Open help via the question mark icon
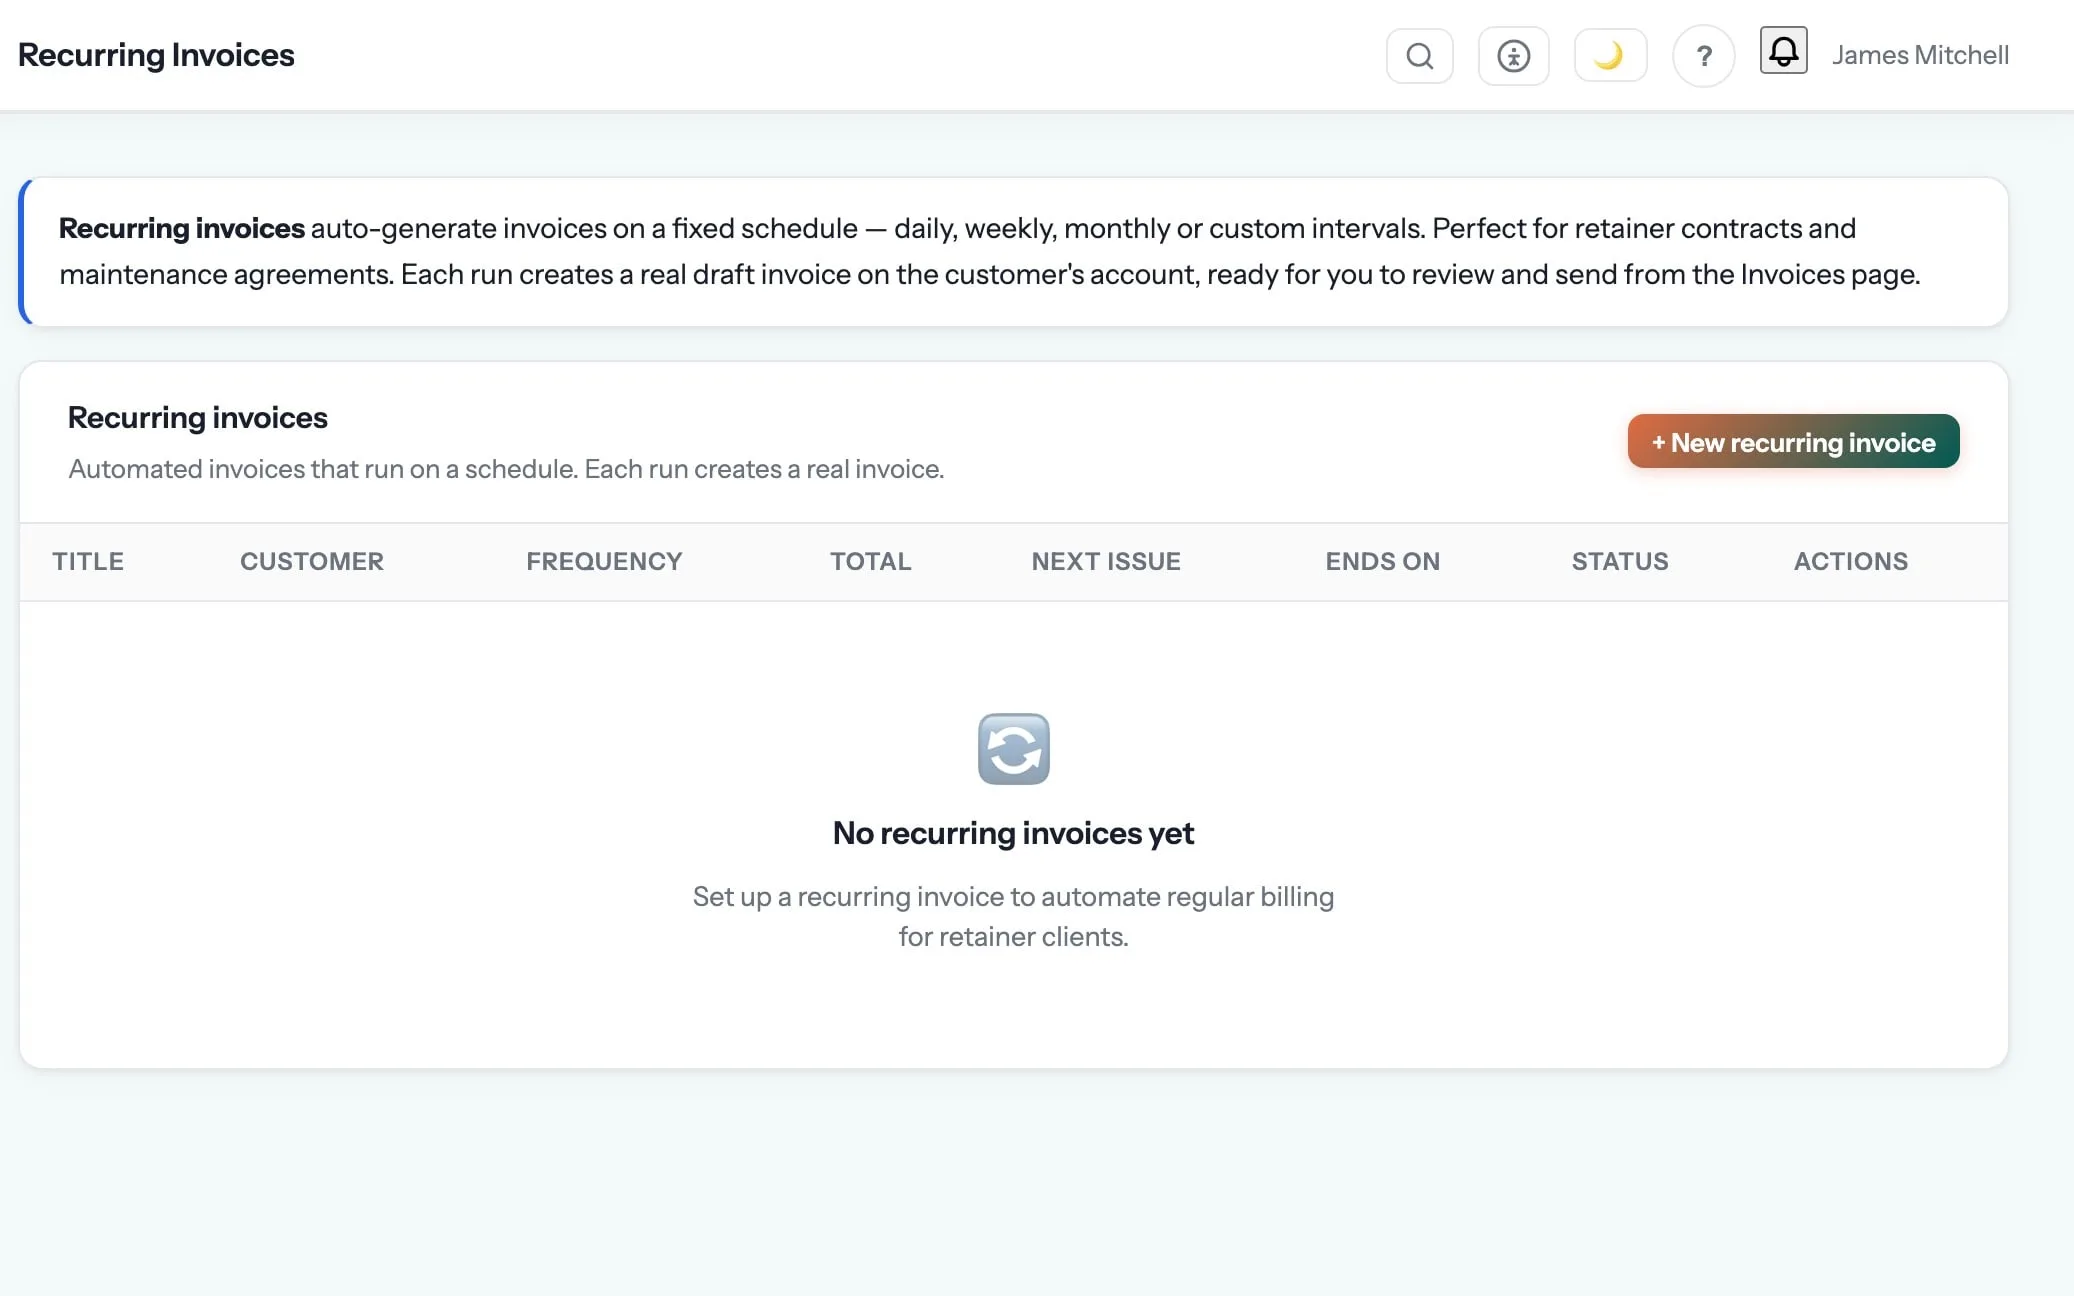2074x1296 pixels. click(x=1704, y=56)
